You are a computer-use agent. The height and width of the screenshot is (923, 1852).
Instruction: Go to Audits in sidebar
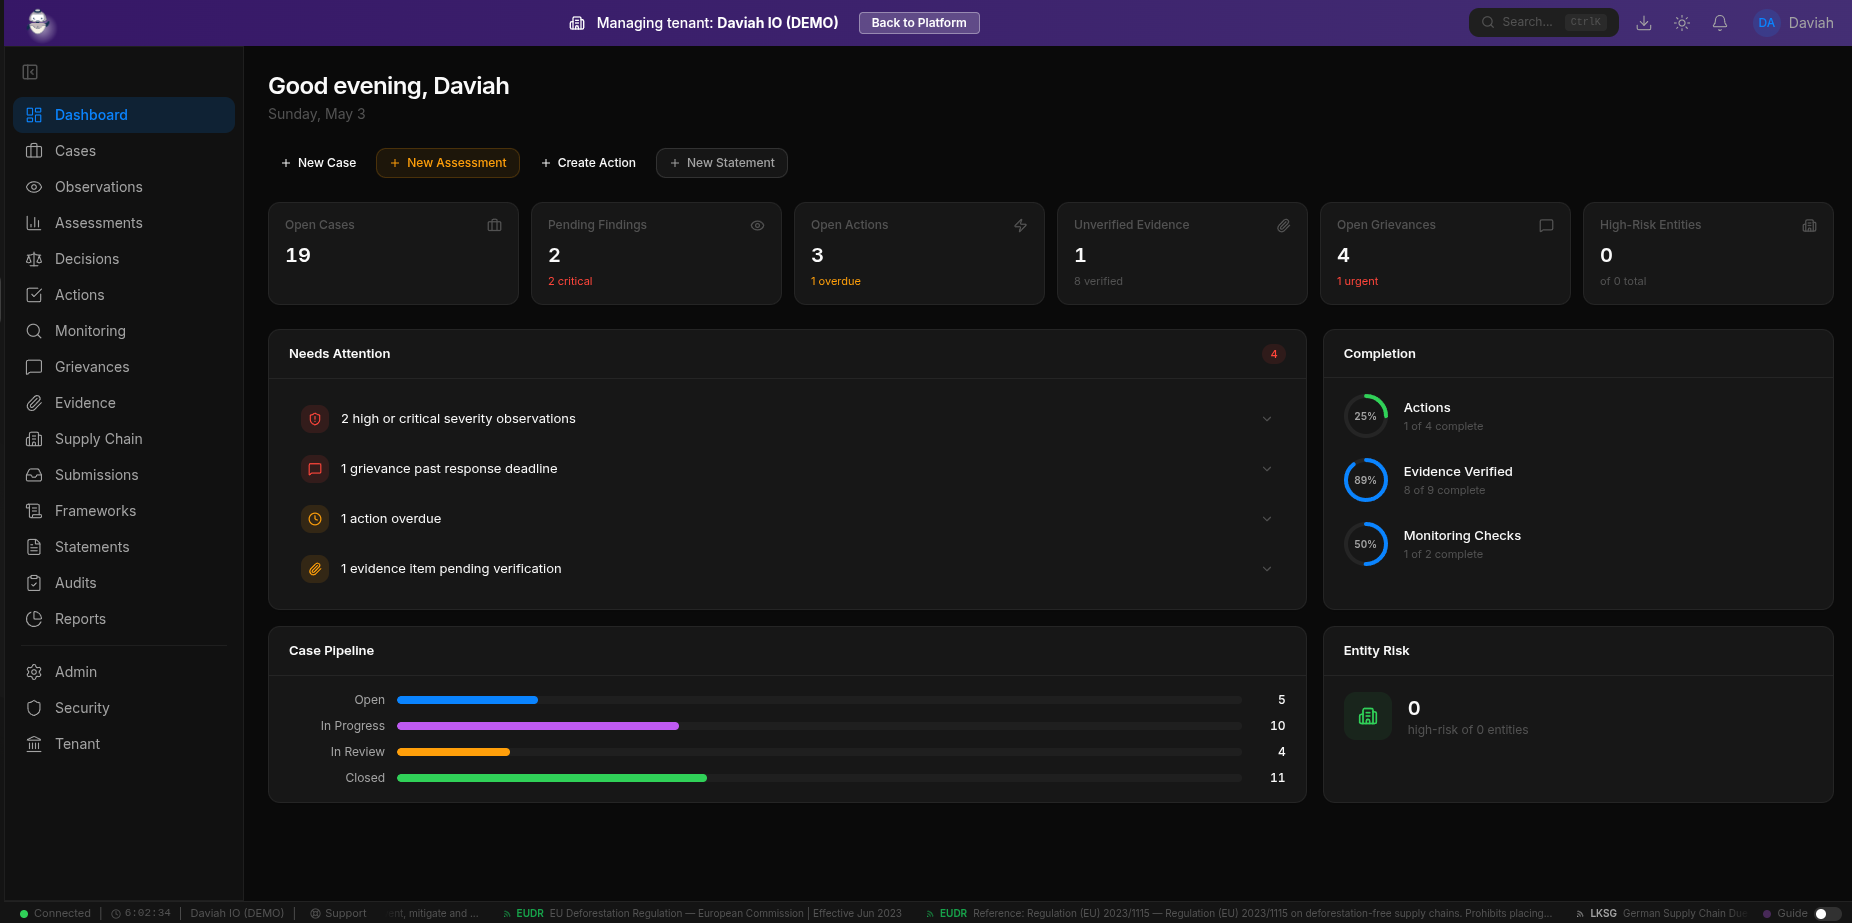(124, 583)
